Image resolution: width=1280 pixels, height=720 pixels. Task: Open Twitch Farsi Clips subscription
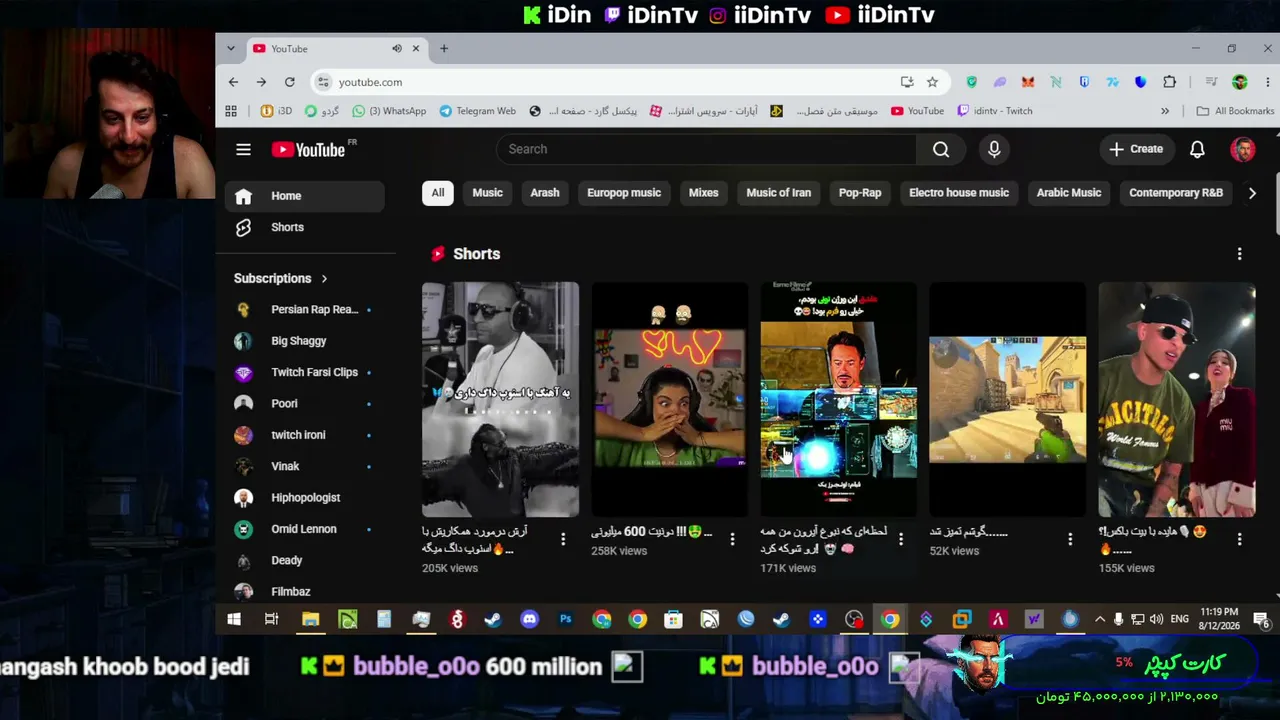[x=304, y=372]
